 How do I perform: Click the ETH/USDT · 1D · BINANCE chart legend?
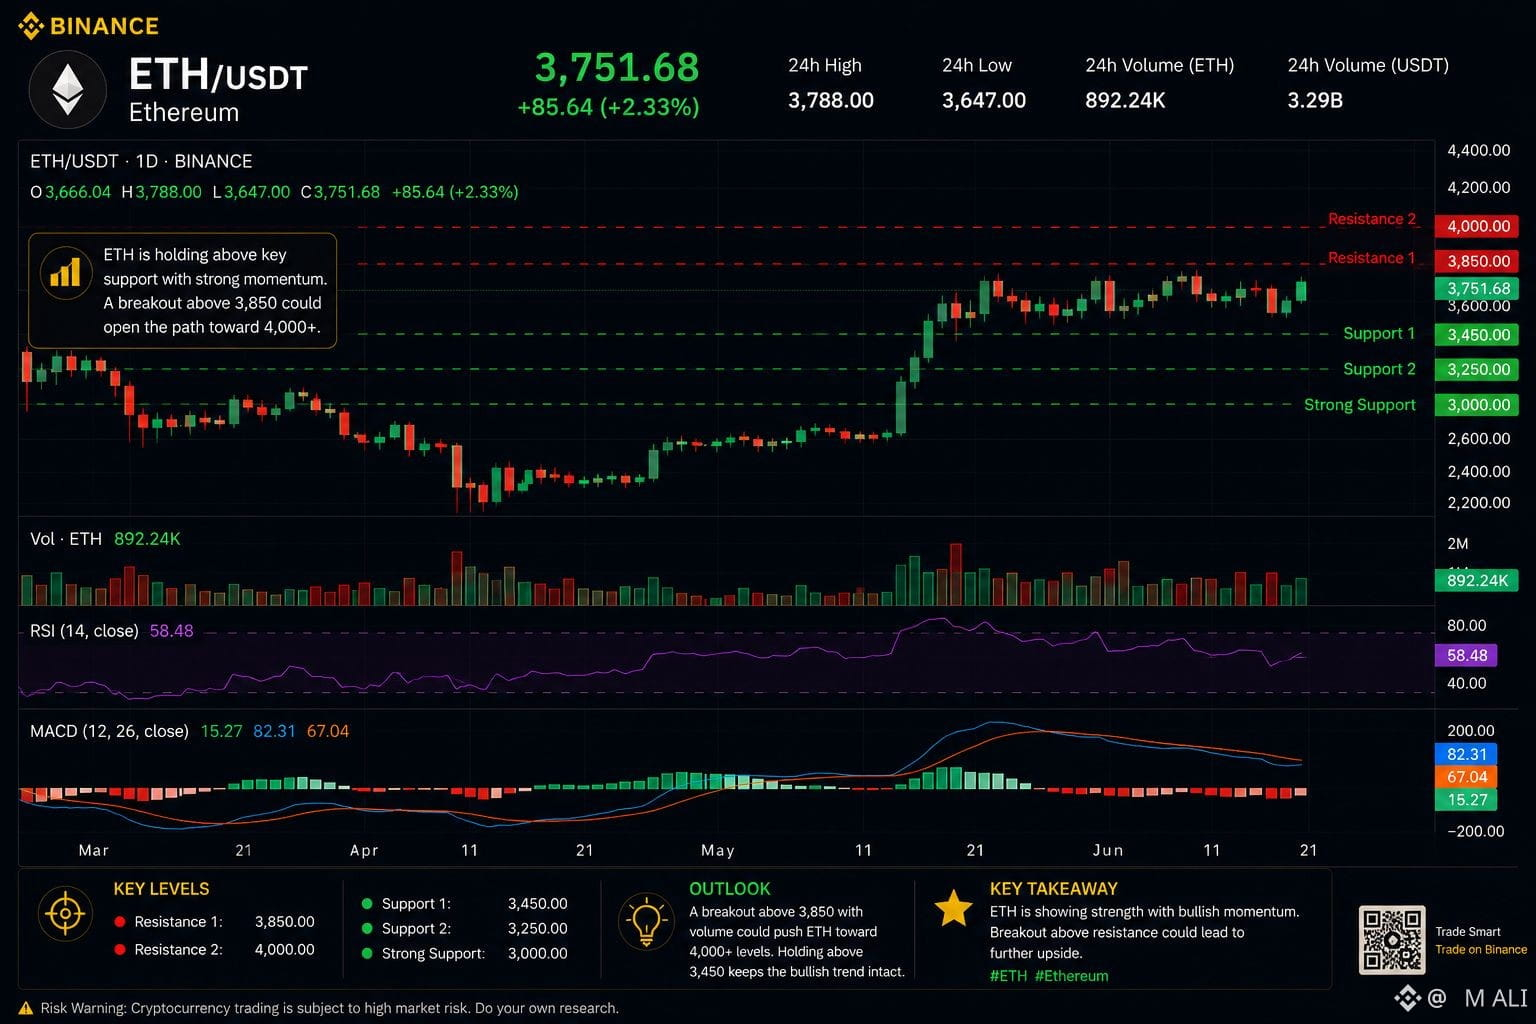pyautogui.click(x=141, y=161)
